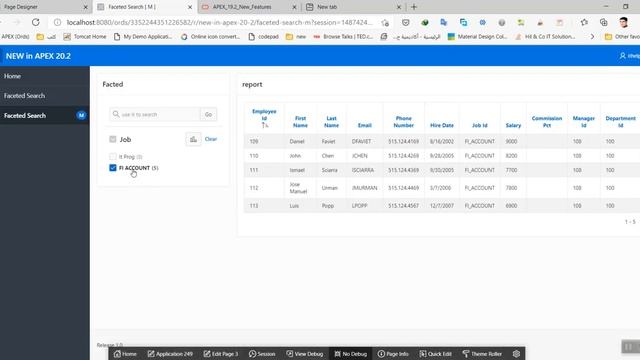This screenshot has width=640, height=360.
Task: Sort by Commission Pct column header
Action: [547, 122]
